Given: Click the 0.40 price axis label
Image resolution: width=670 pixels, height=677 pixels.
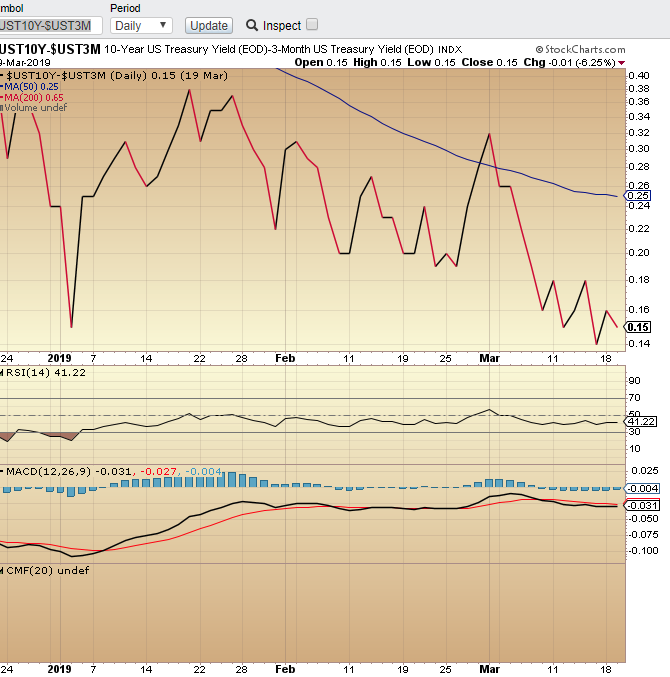Looking at the screenshot, I should pyautogui.click(x=638, y=76).
